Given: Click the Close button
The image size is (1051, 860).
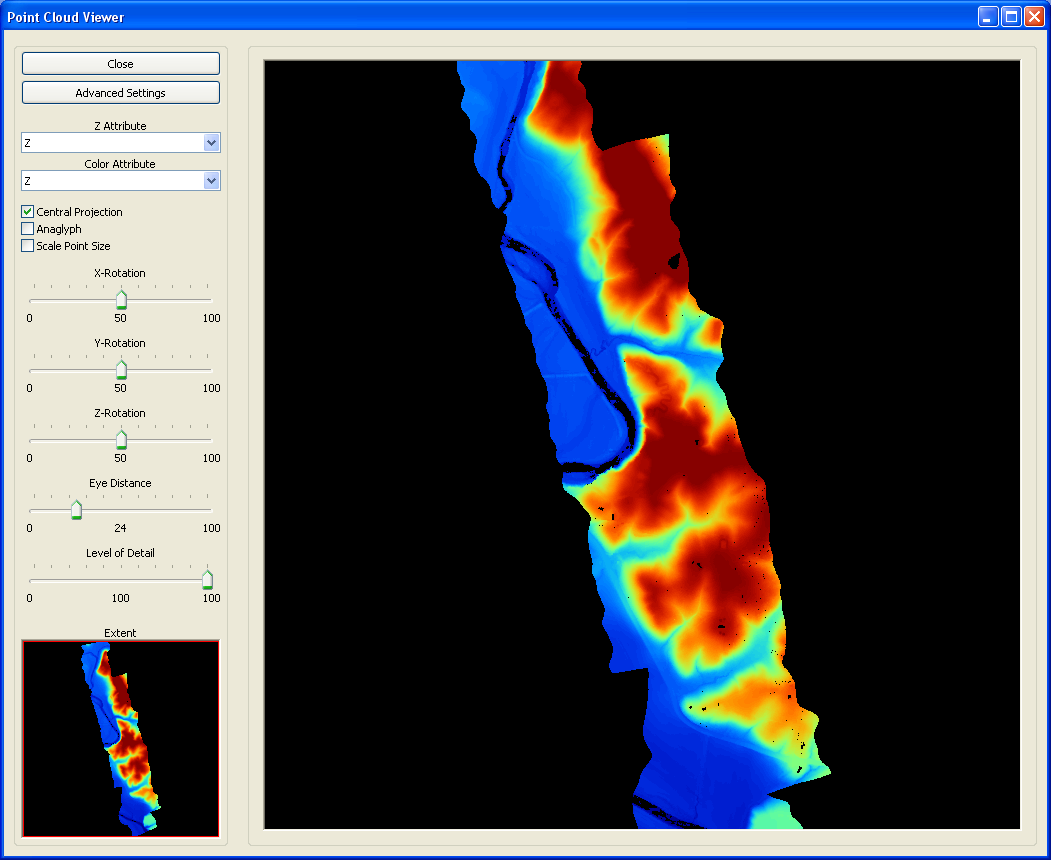Looking at the screenshot, I should click(x=120, y=63).
